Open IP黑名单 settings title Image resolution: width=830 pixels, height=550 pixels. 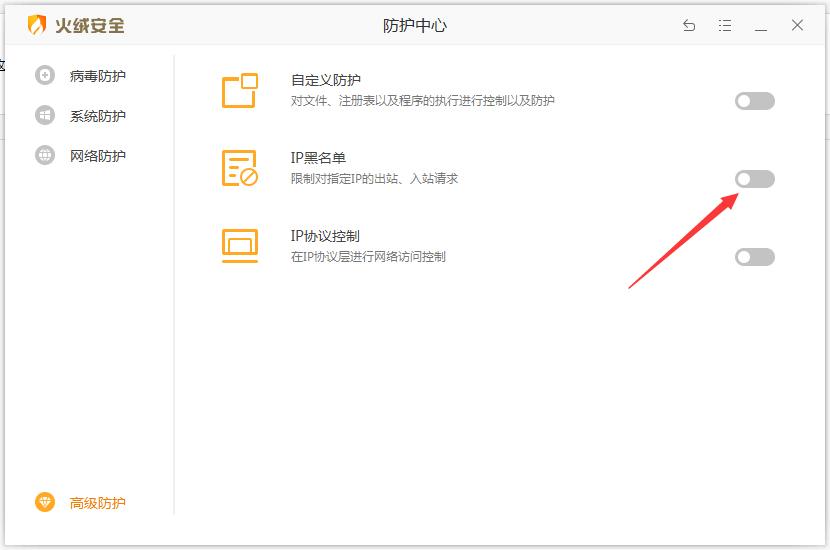(x=318, y=158)
